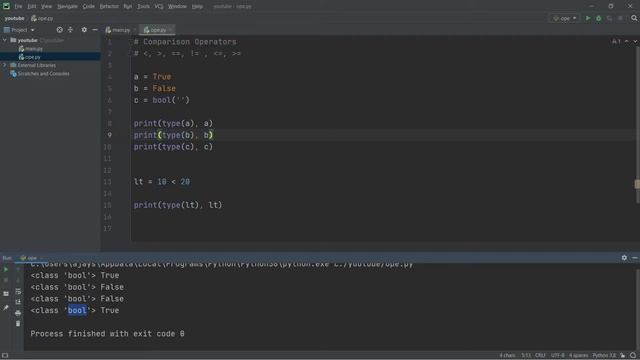Click the PyCharm application logo icon
Screen dimensions: 640x360
click(6, 6)
